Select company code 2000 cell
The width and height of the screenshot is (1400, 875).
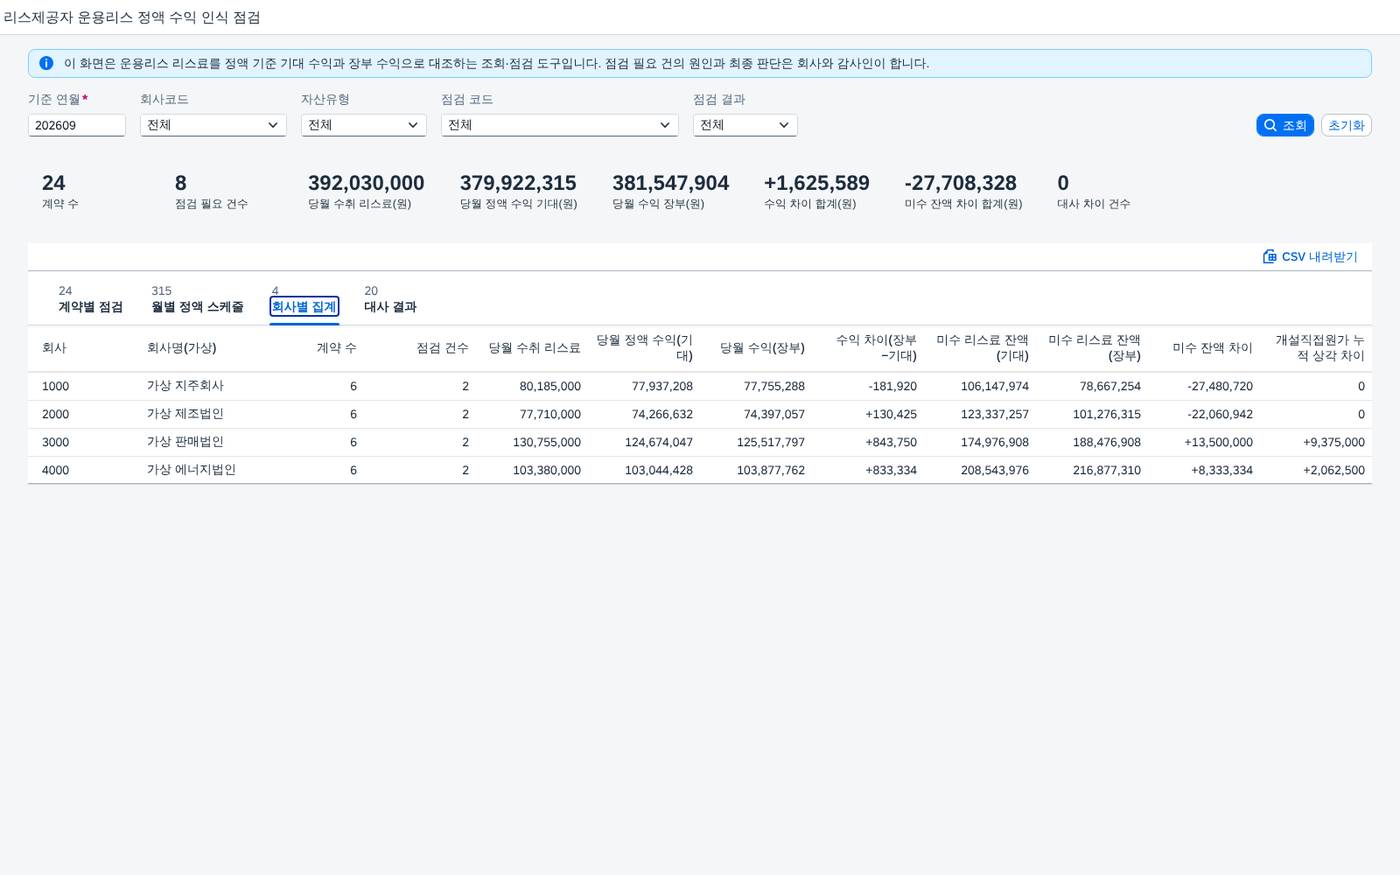pyautogui.click(x=55, y=414)
